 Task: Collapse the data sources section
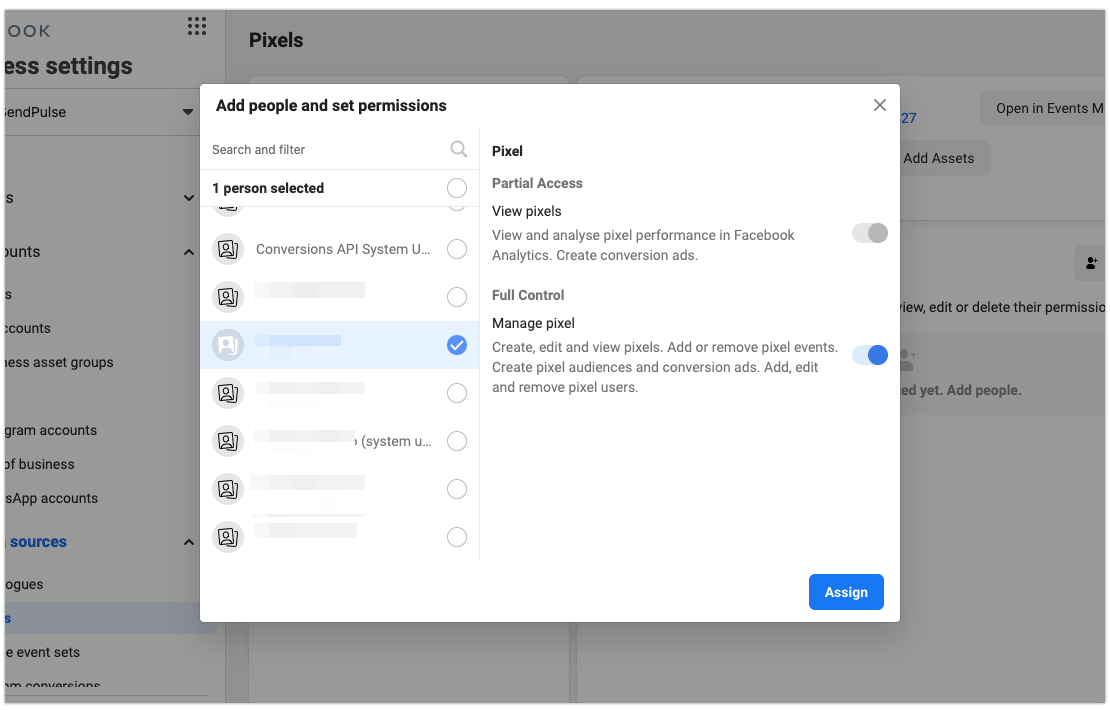(x=188, y=542)
